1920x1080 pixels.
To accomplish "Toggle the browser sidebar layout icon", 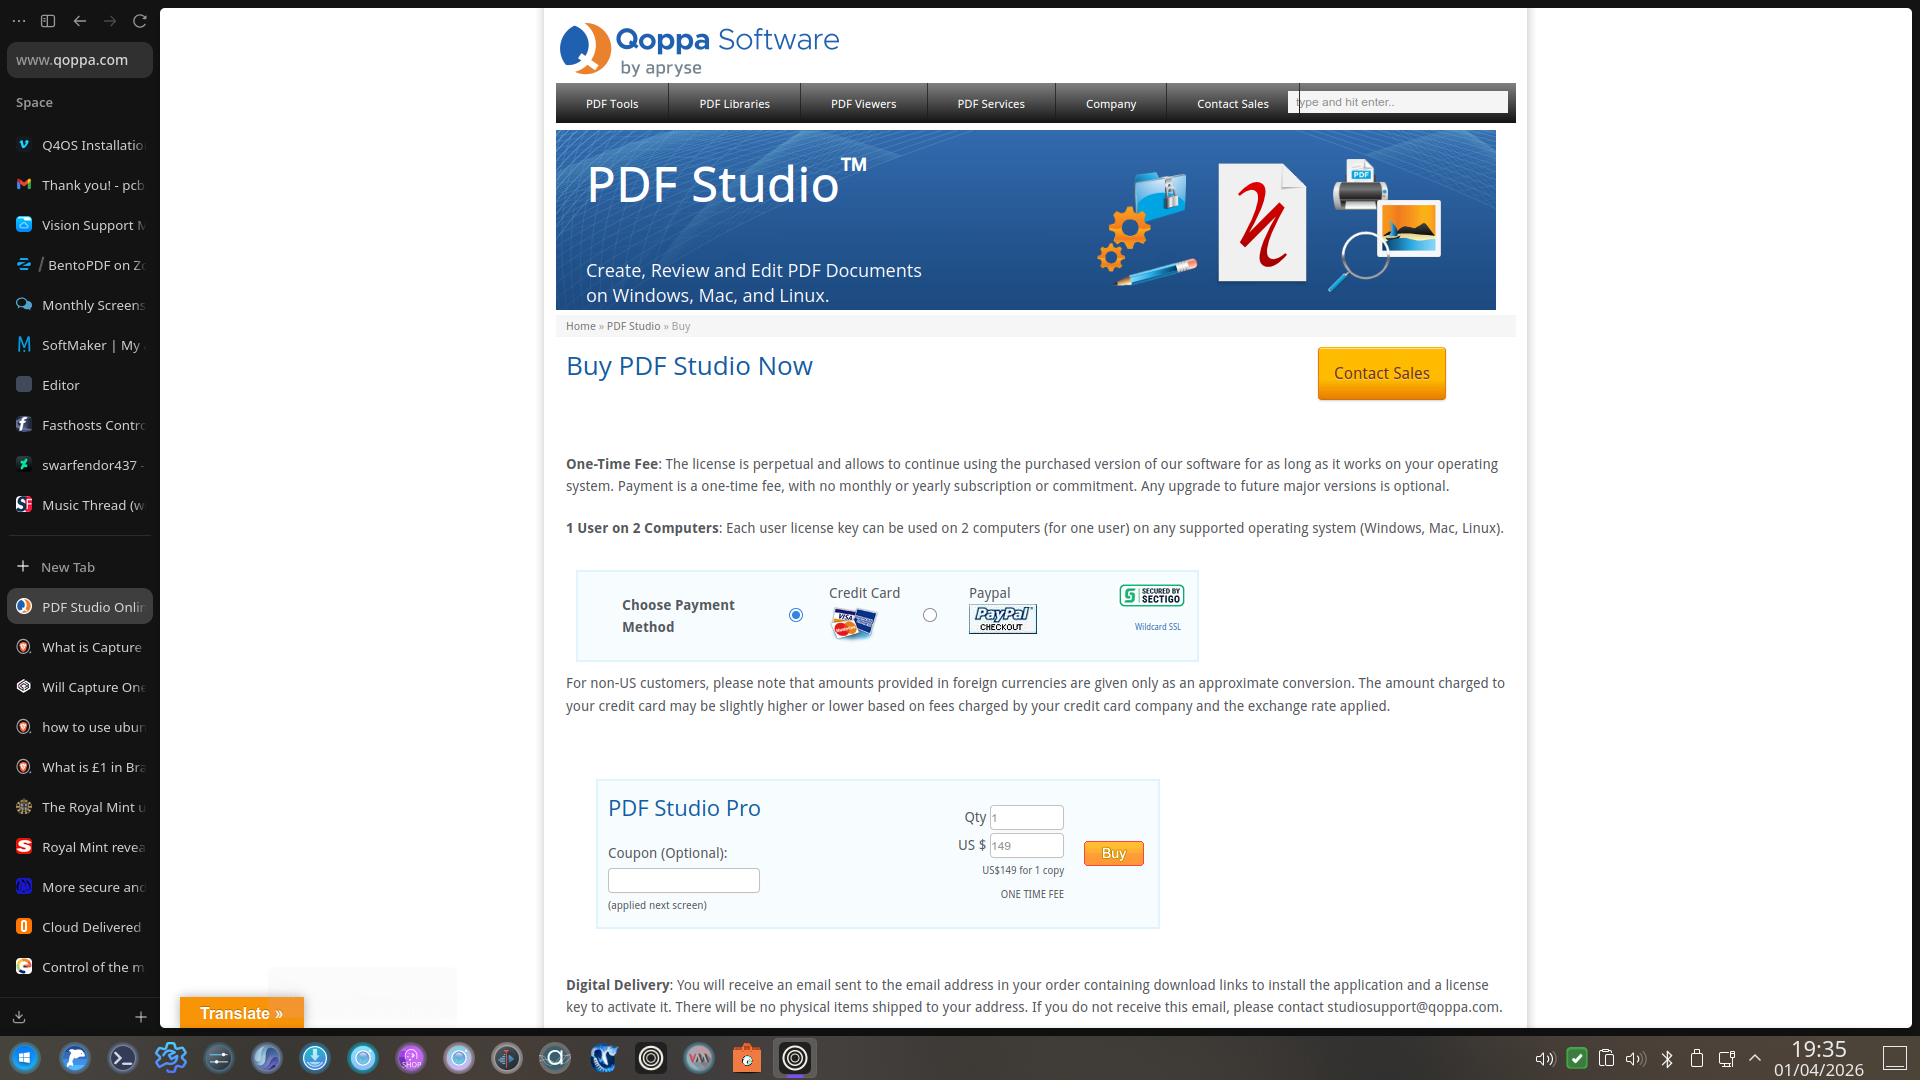I will tap(48, 21).
